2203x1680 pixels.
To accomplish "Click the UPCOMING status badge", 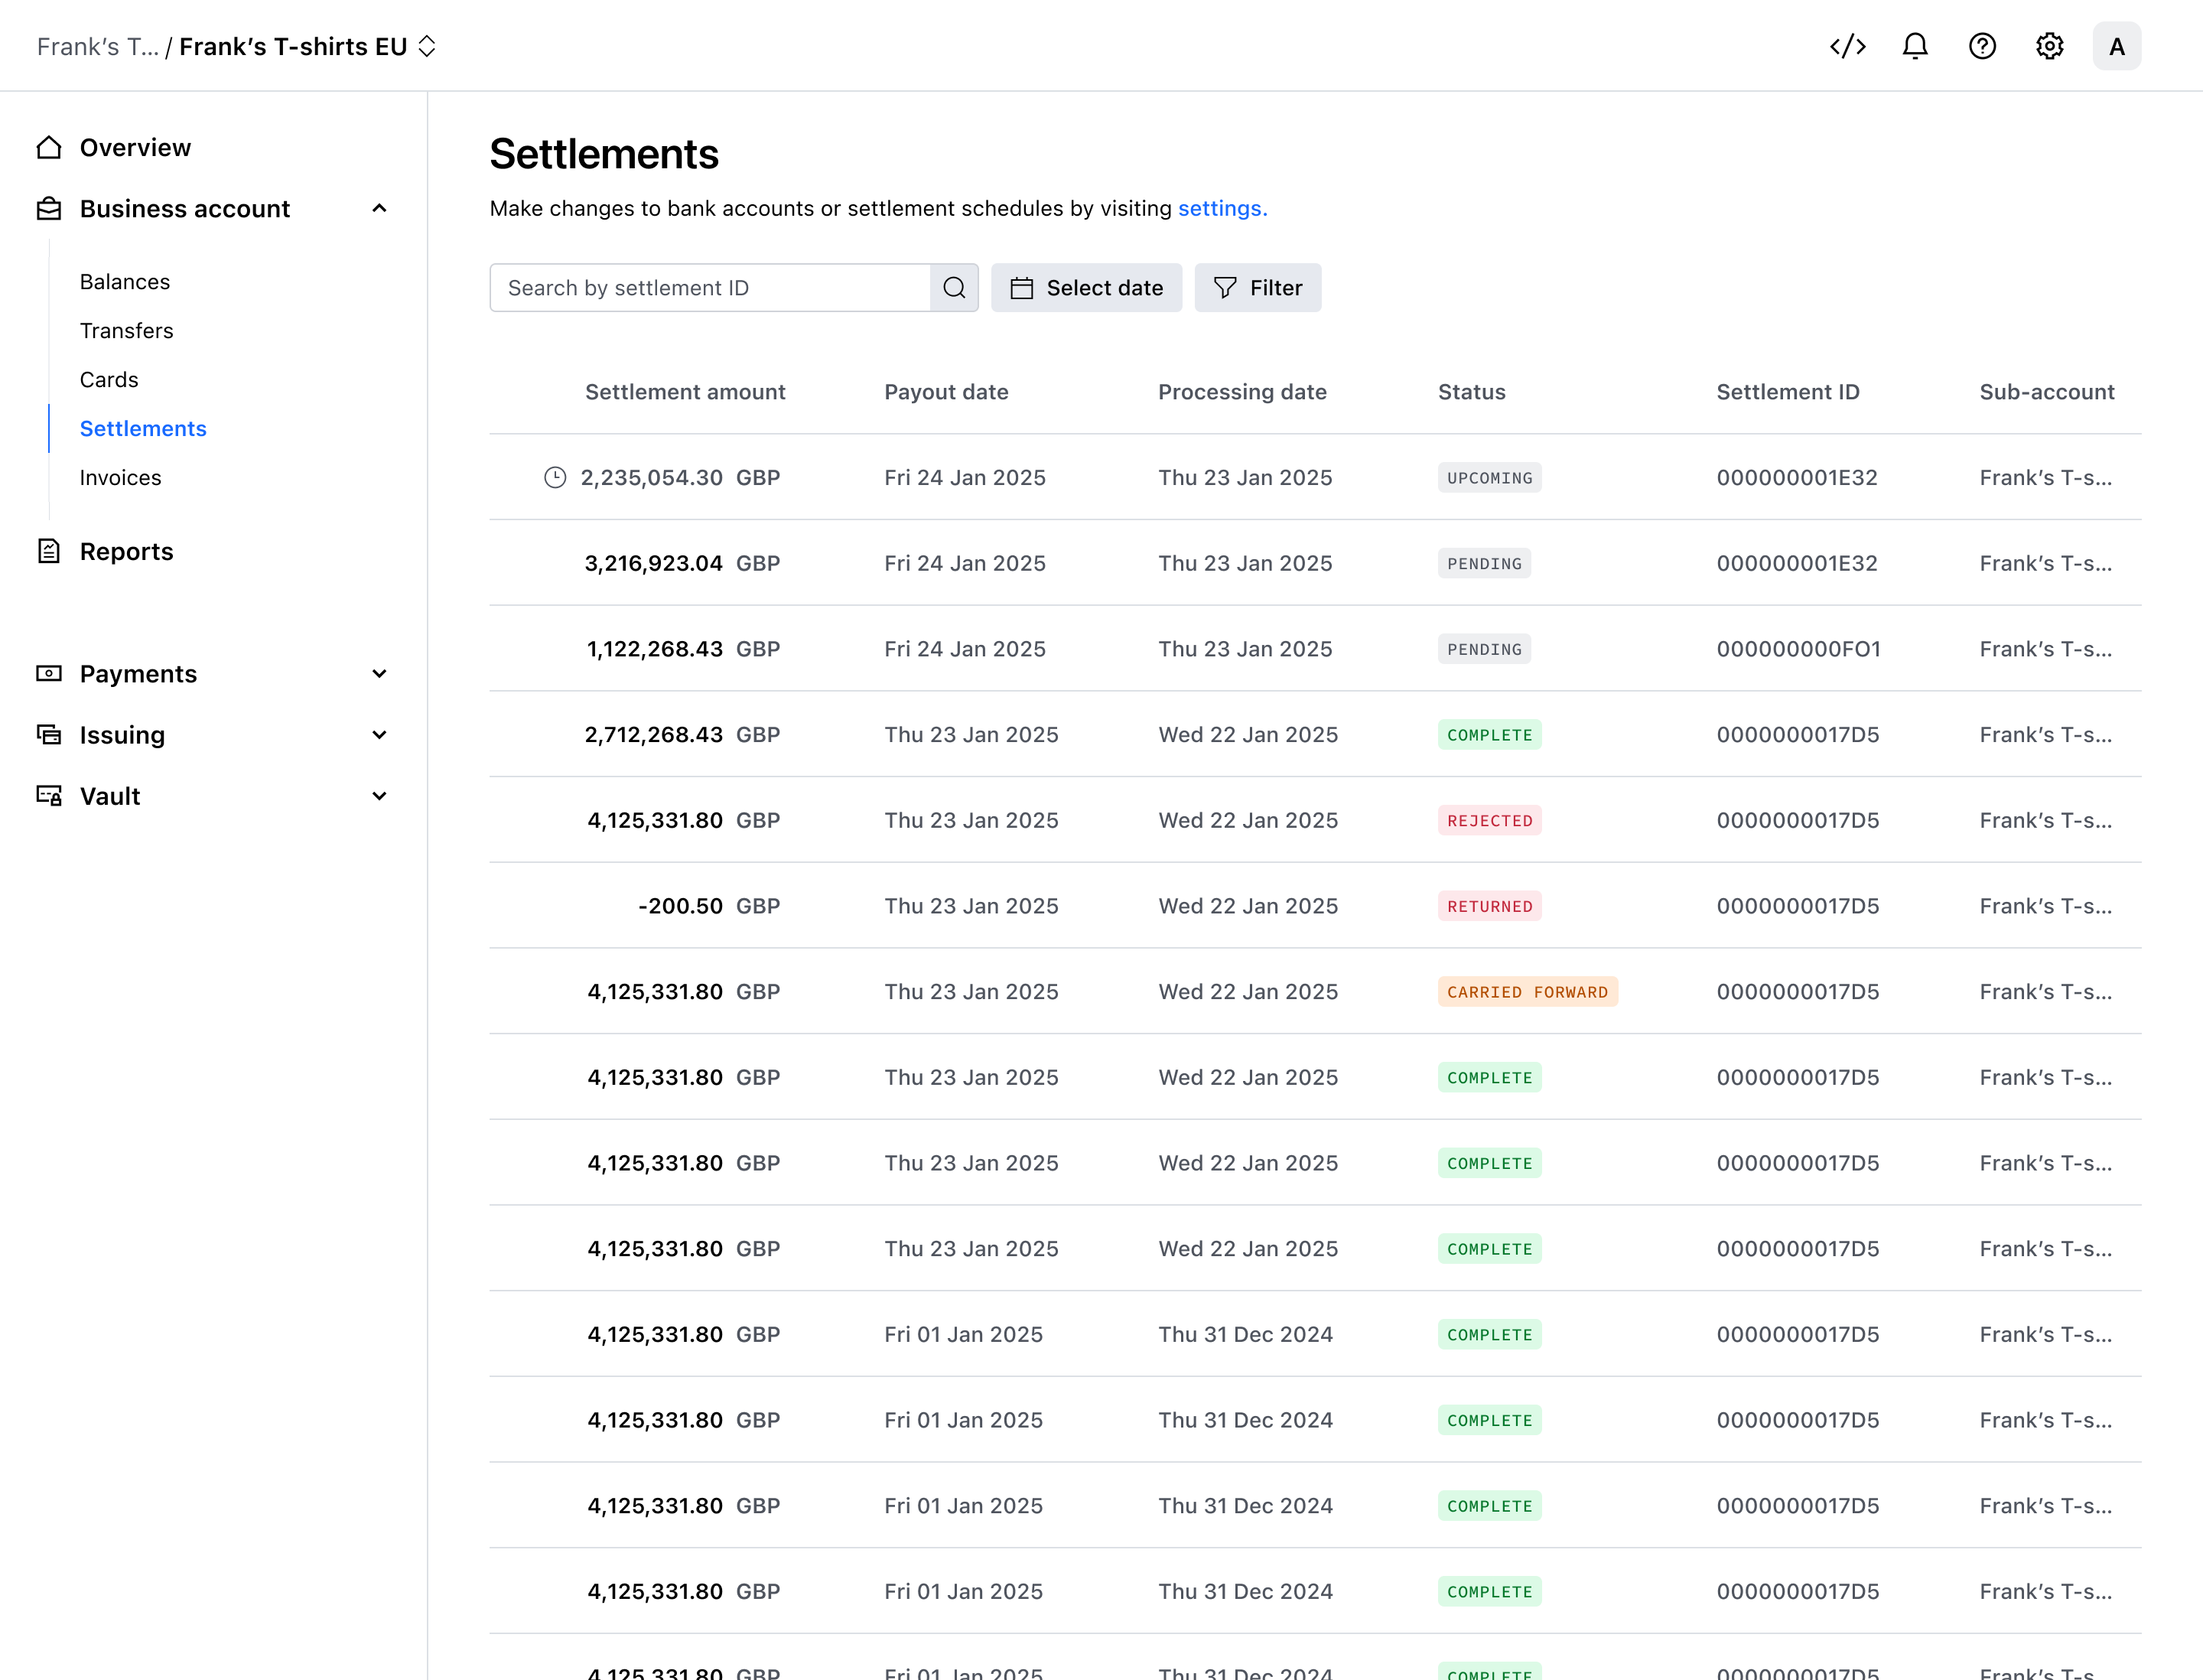I will click(x=1489, y=478).
